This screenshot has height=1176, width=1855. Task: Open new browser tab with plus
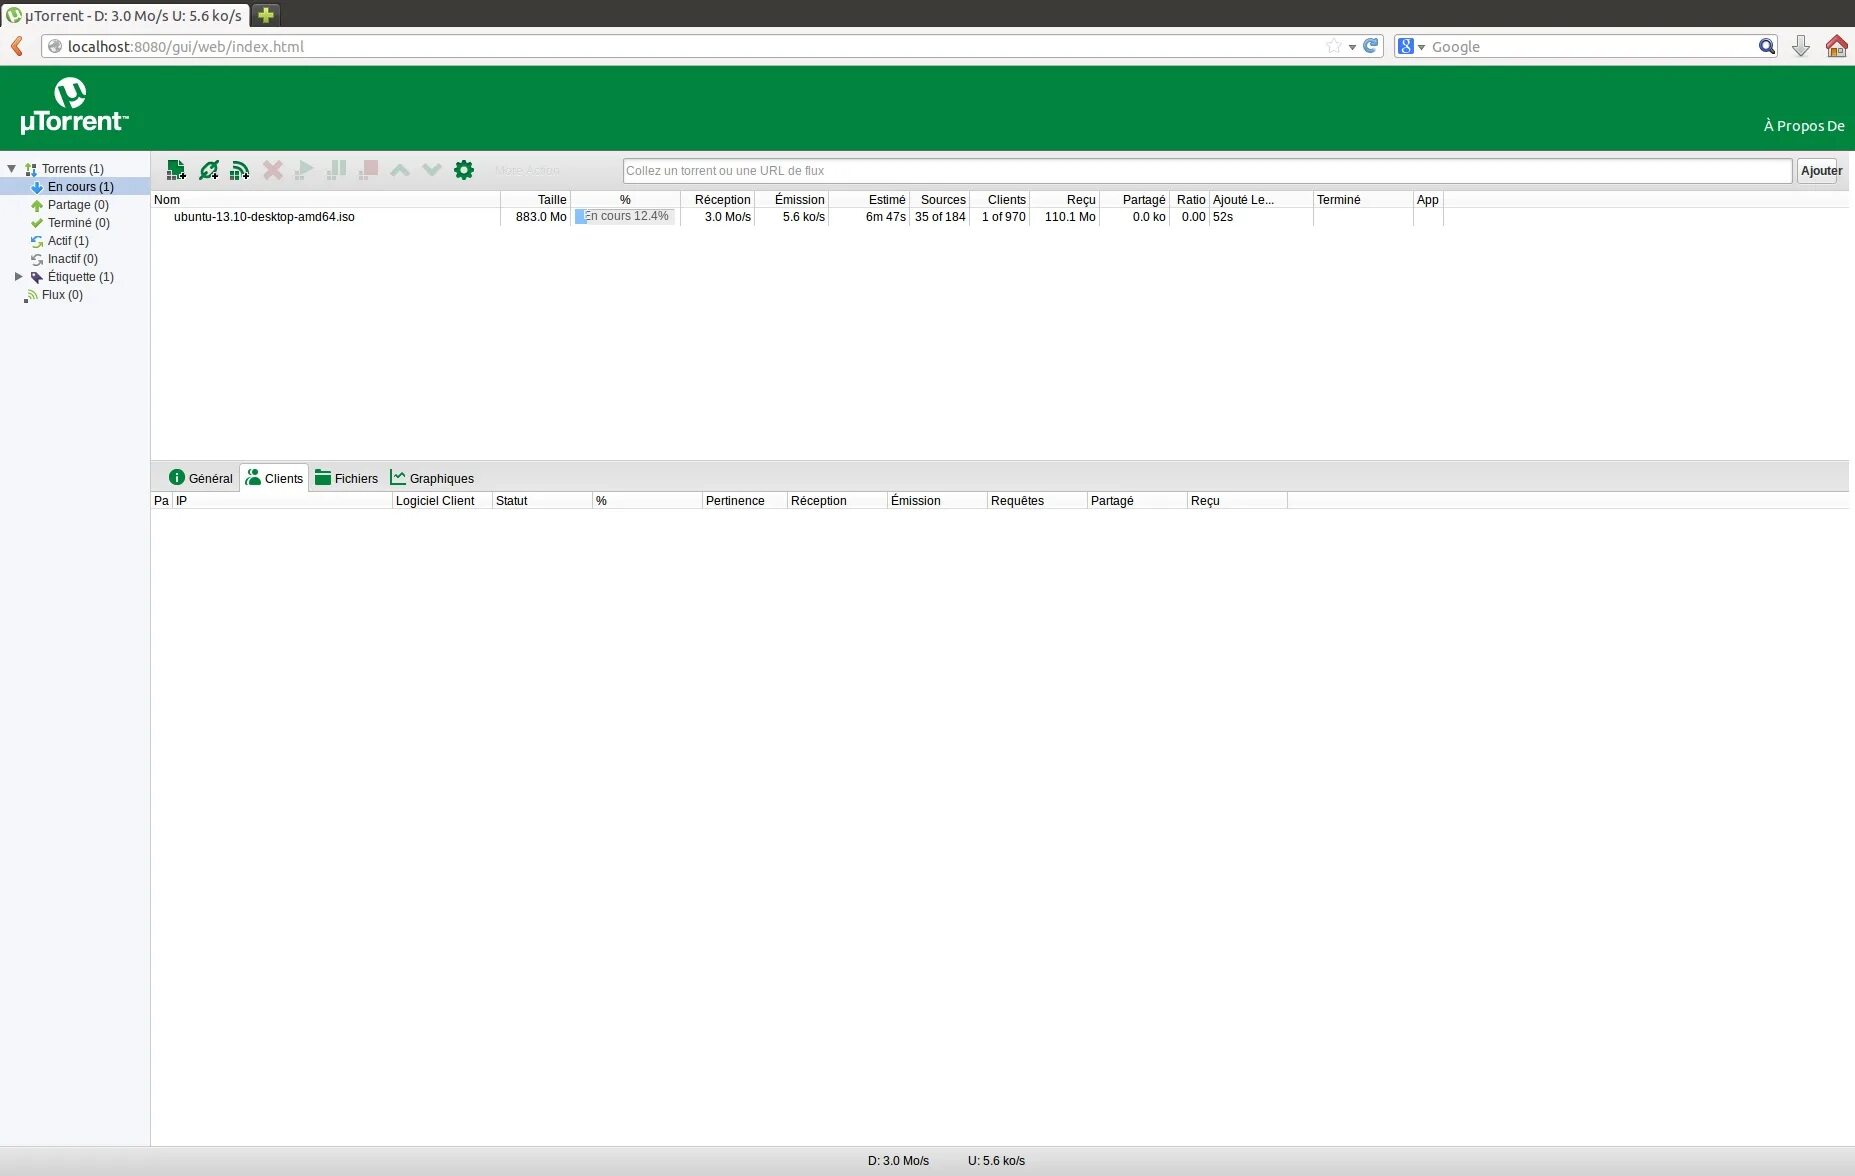tap(266, 15)
